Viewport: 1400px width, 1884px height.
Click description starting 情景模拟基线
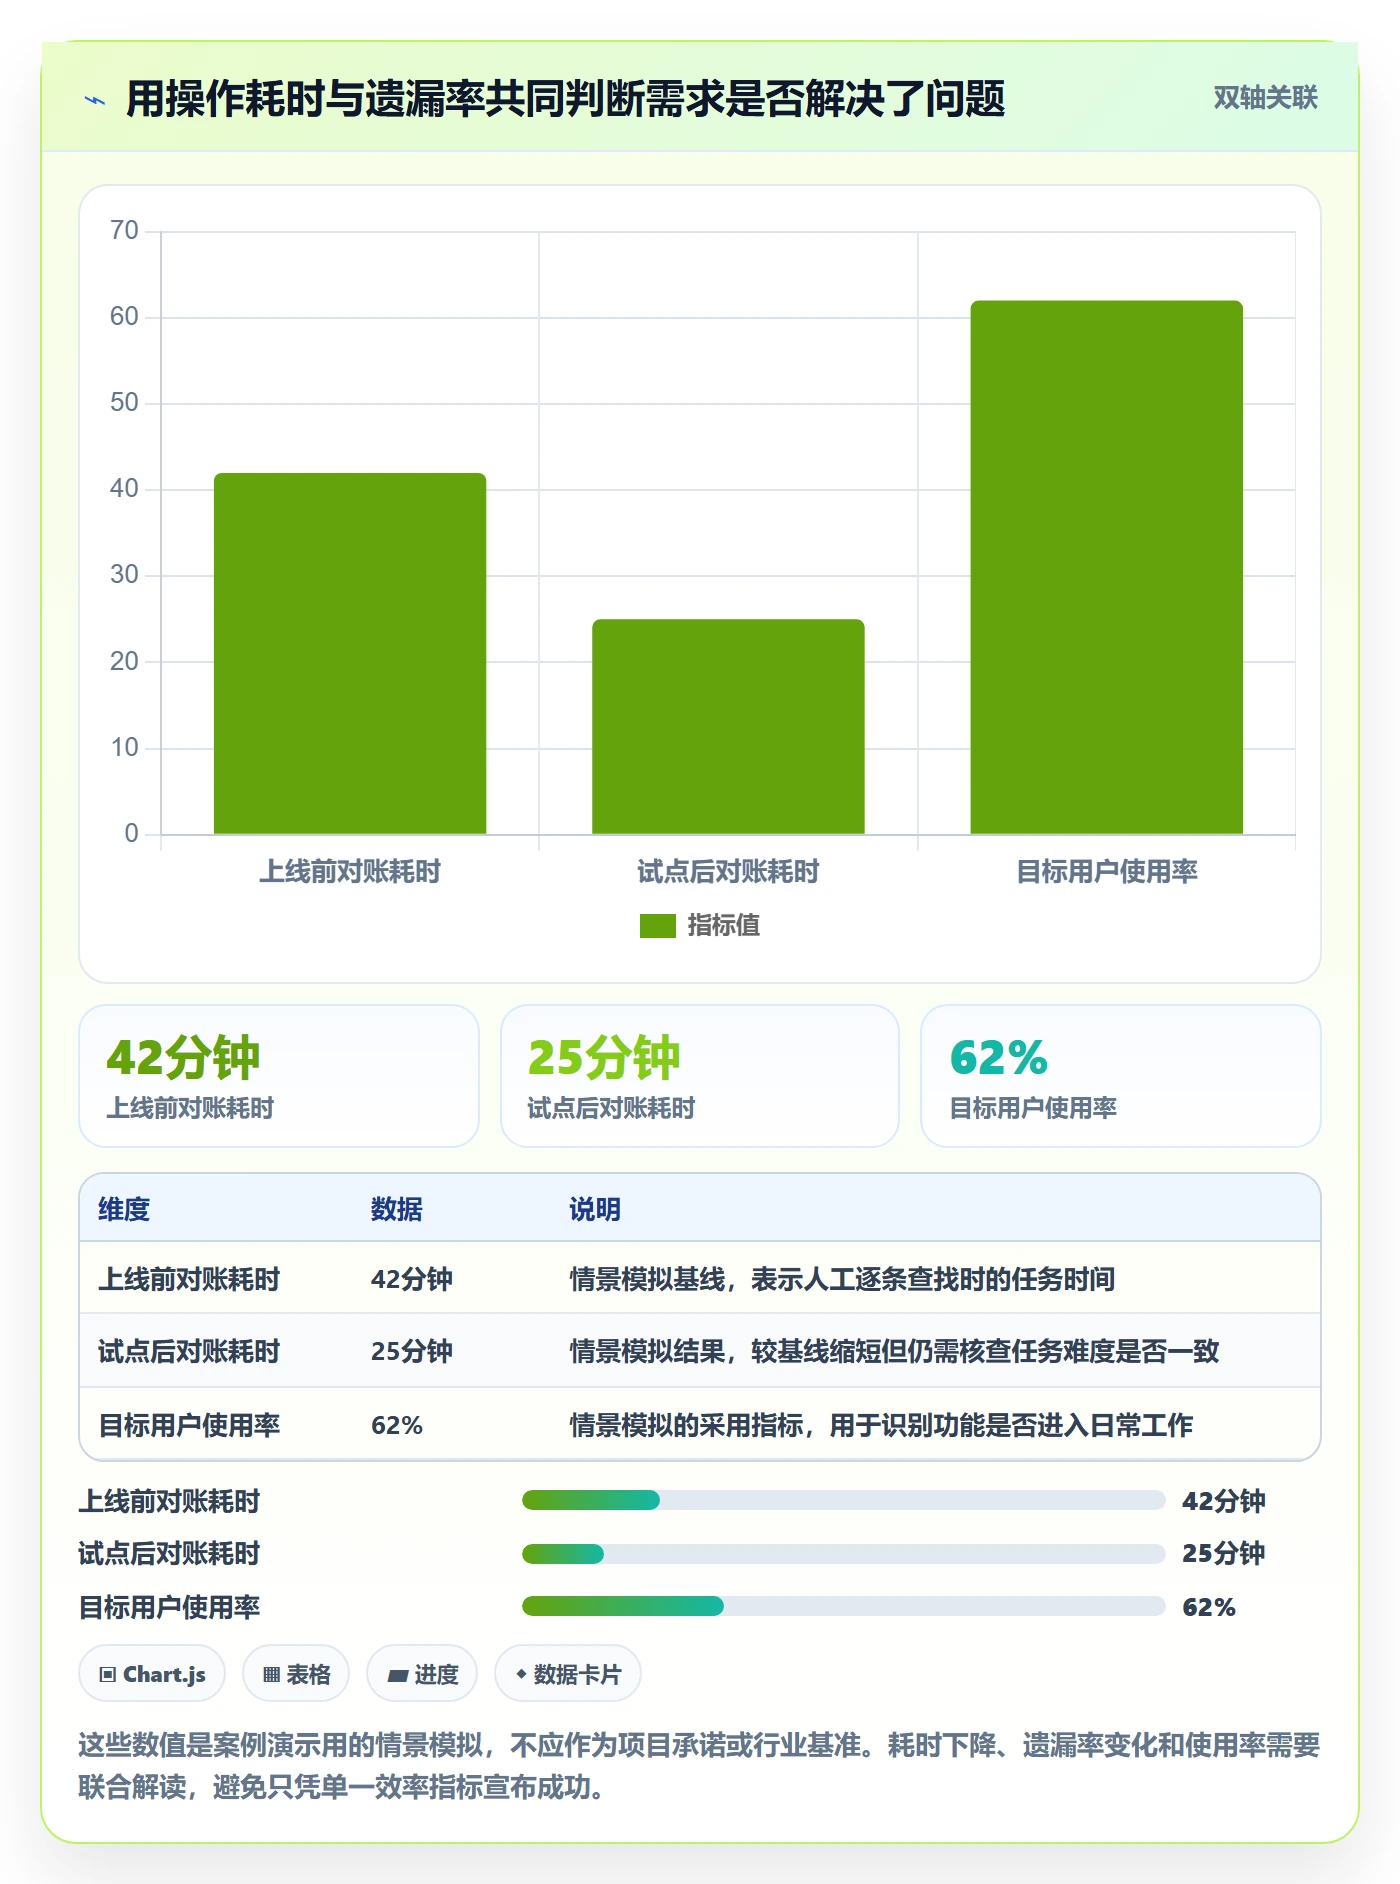pyautogui.click(x=842, y=1279)
